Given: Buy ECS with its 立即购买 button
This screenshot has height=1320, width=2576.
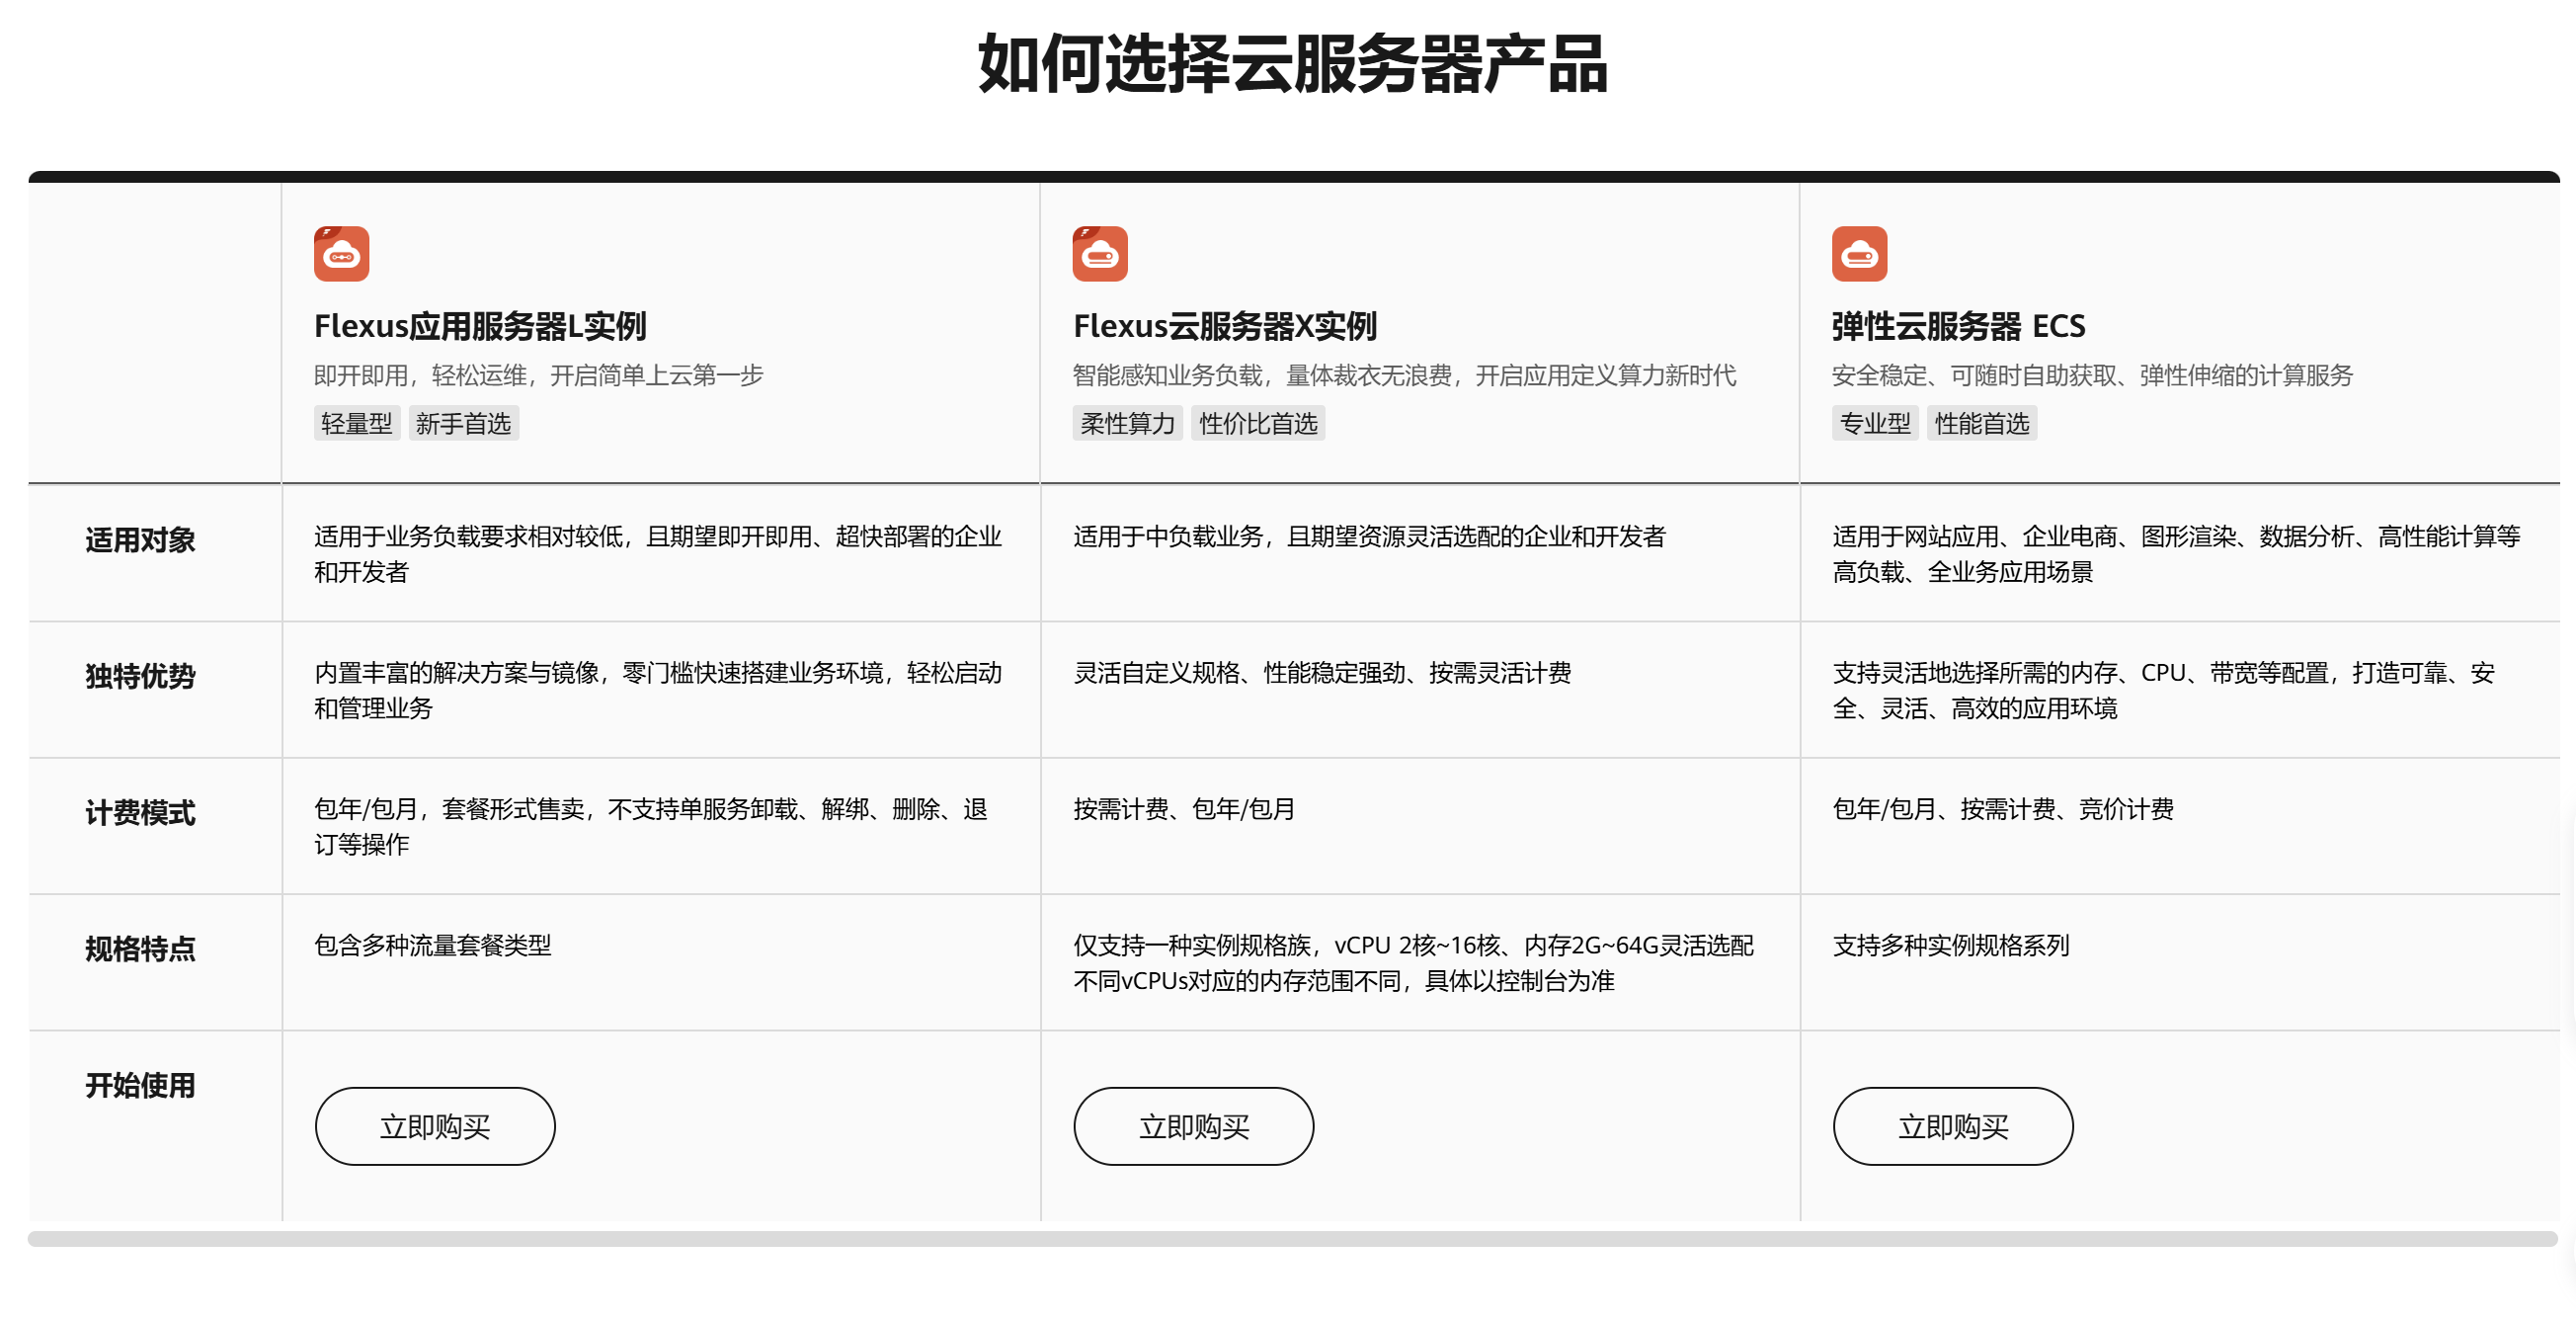Looking at the screenshot, I should [x=1953, y=1127].
